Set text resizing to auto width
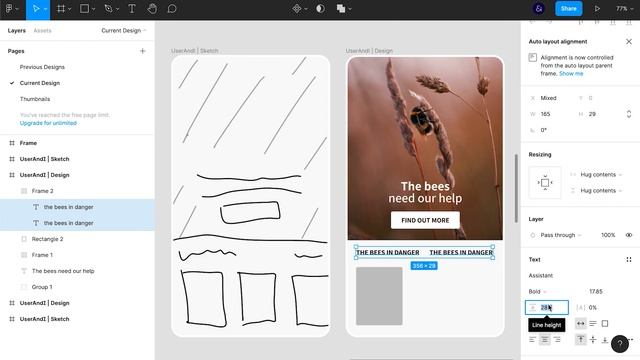The image size is (640, 360). (x=580, y=324)
